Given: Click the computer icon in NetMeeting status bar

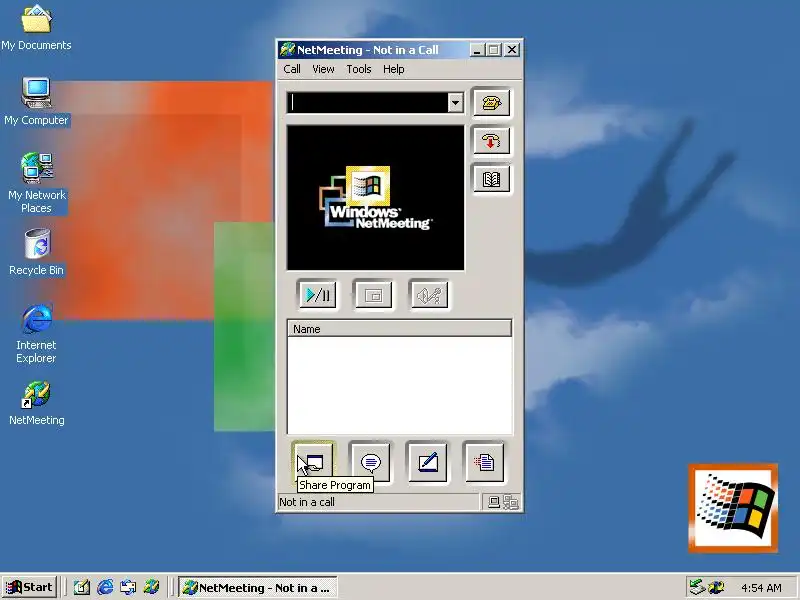Looking at the screenshot, I should [493, 502].
